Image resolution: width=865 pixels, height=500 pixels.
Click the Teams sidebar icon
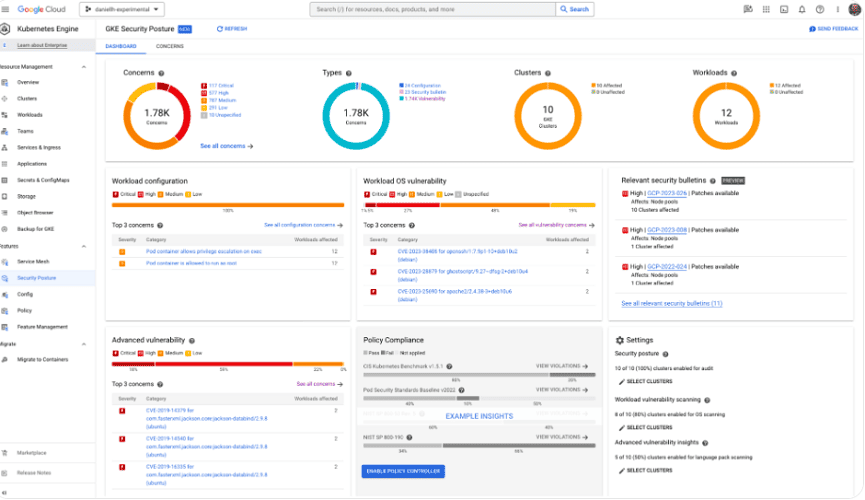tap(4, 131)
